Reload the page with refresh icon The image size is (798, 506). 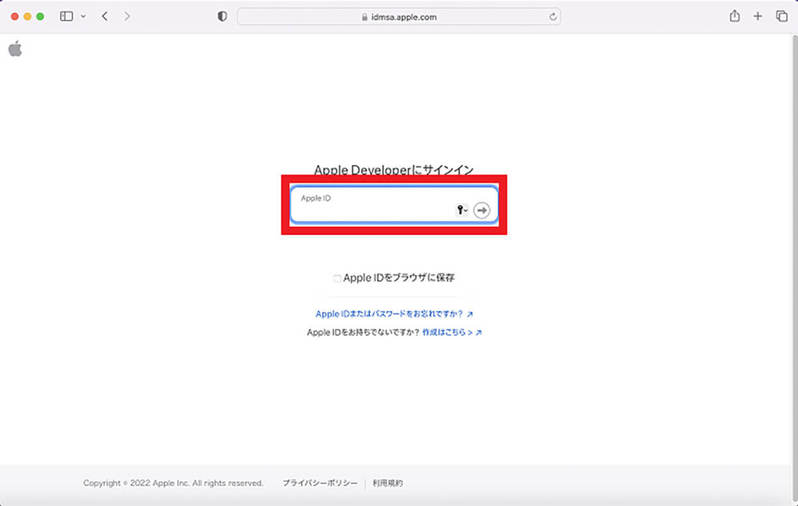(x=553, y=17)
